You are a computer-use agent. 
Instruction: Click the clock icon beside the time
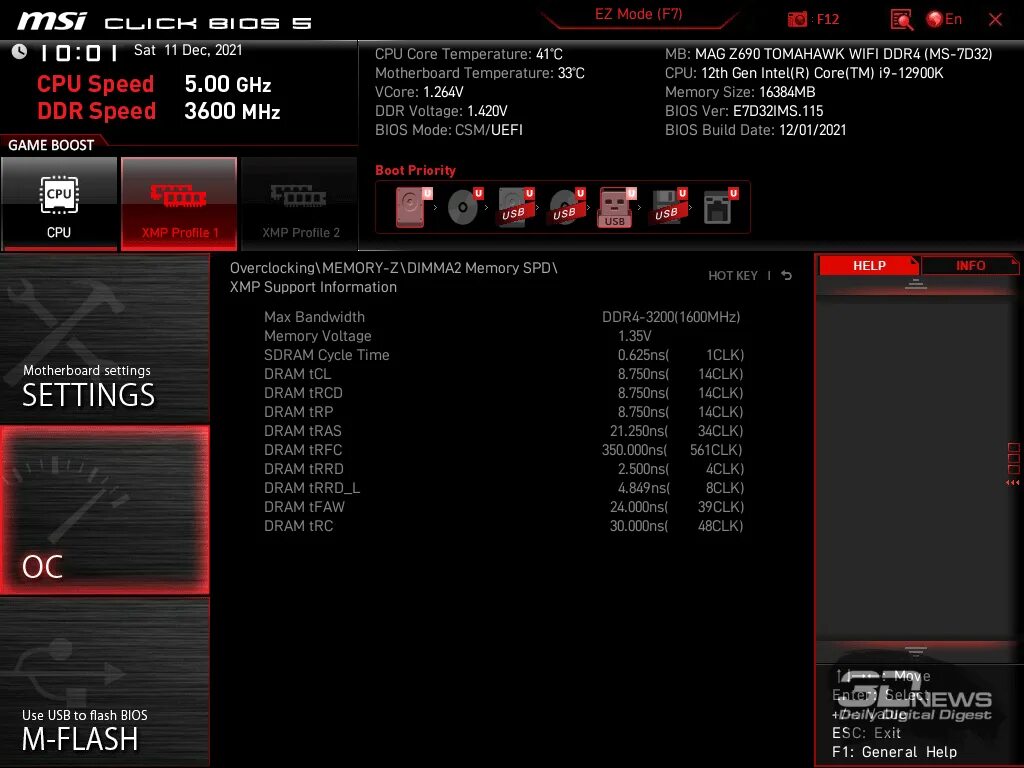[19, 52]
